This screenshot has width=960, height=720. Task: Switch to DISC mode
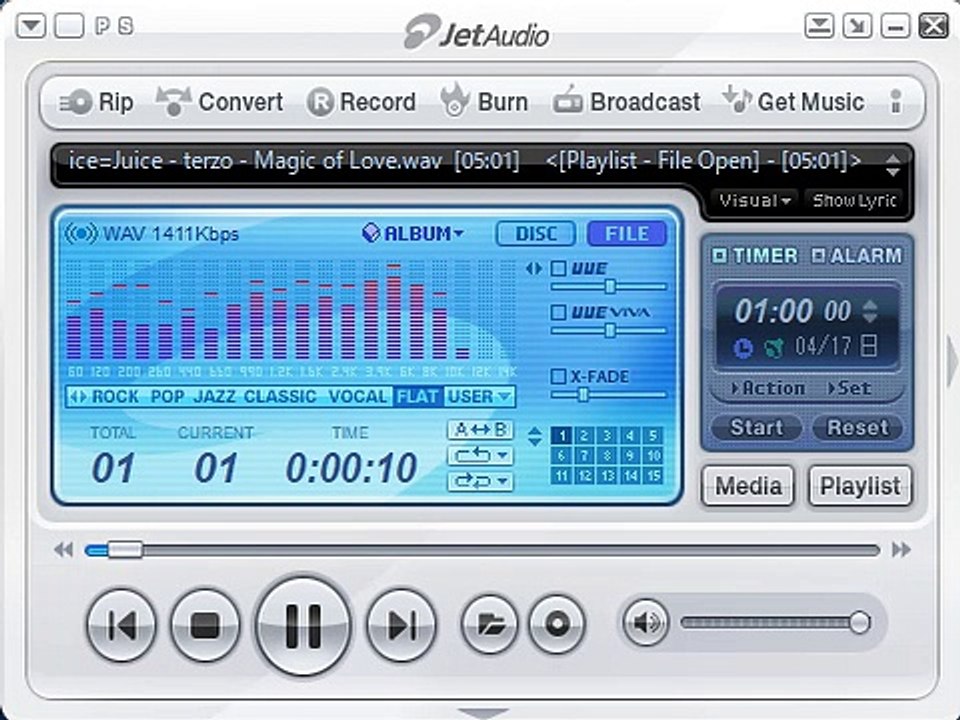coord(536,233)
